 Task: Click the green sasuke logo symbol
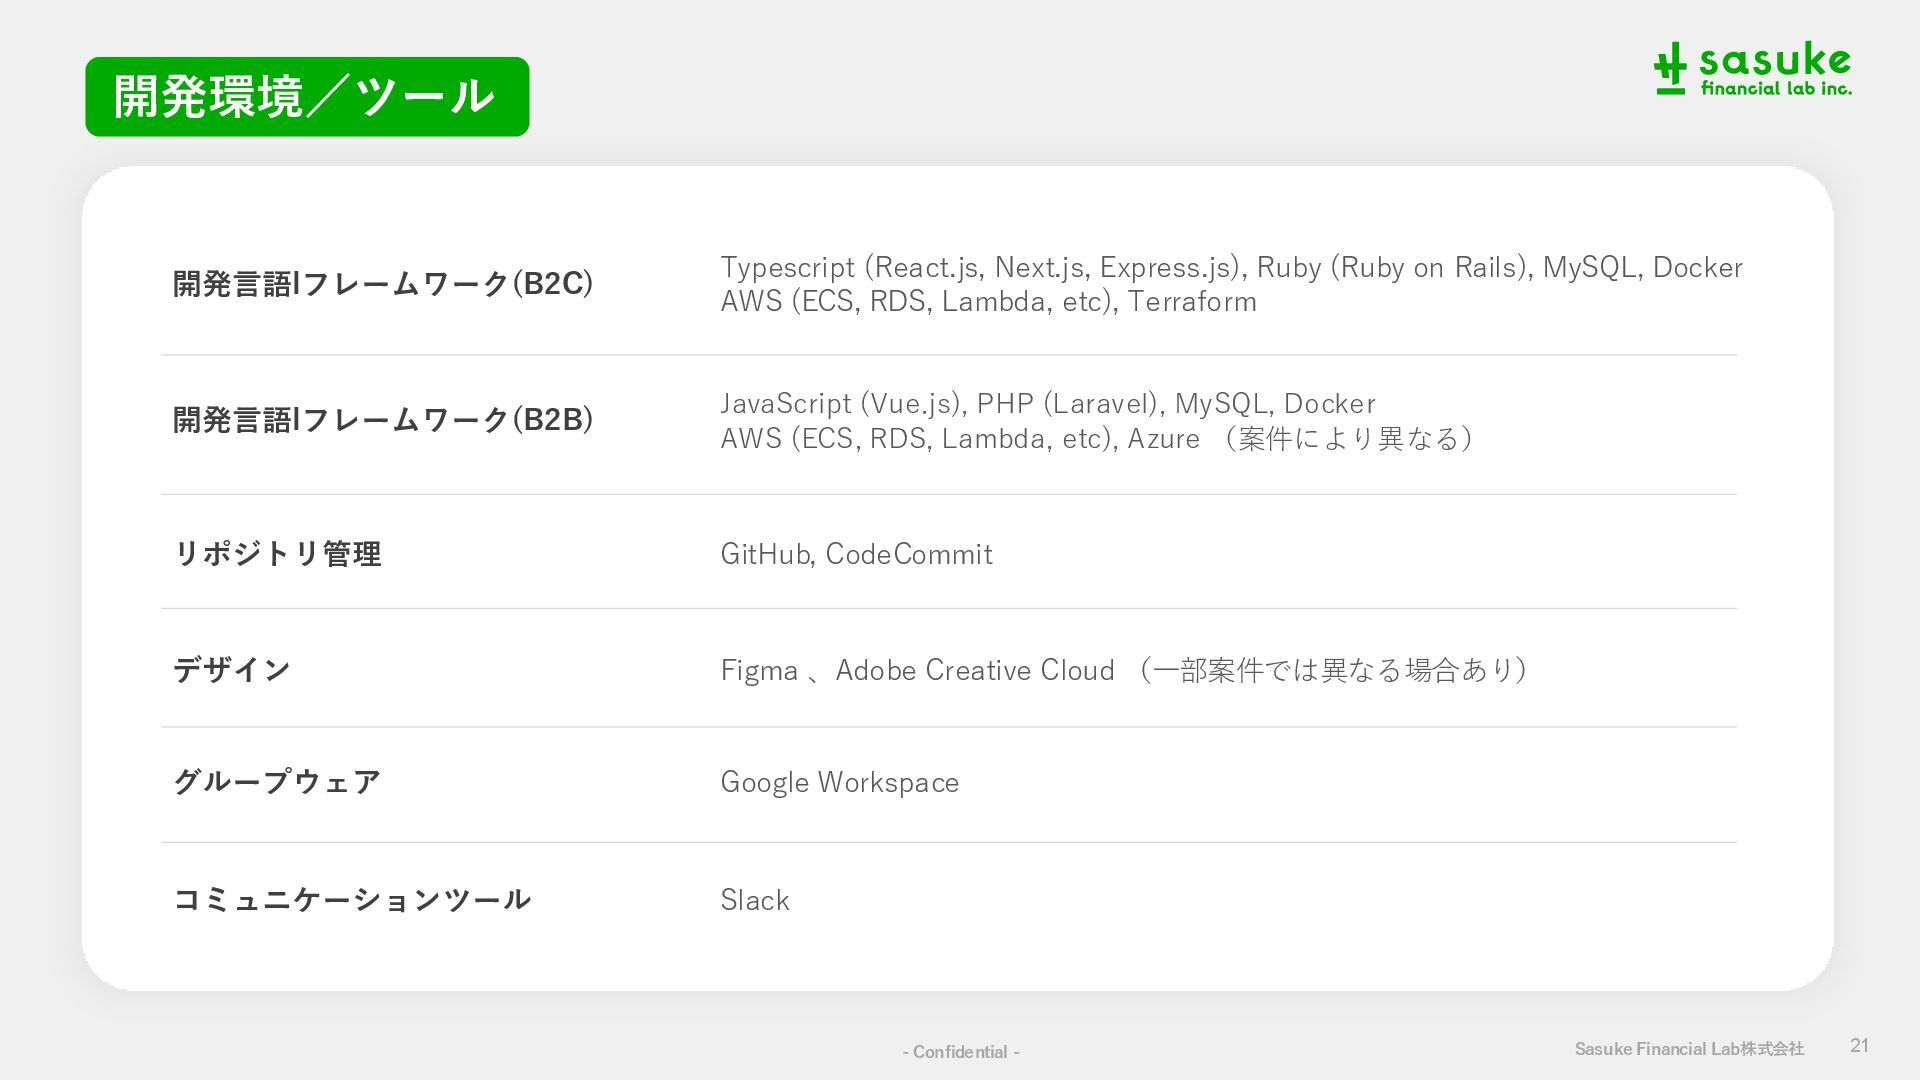coord(1670,69)
